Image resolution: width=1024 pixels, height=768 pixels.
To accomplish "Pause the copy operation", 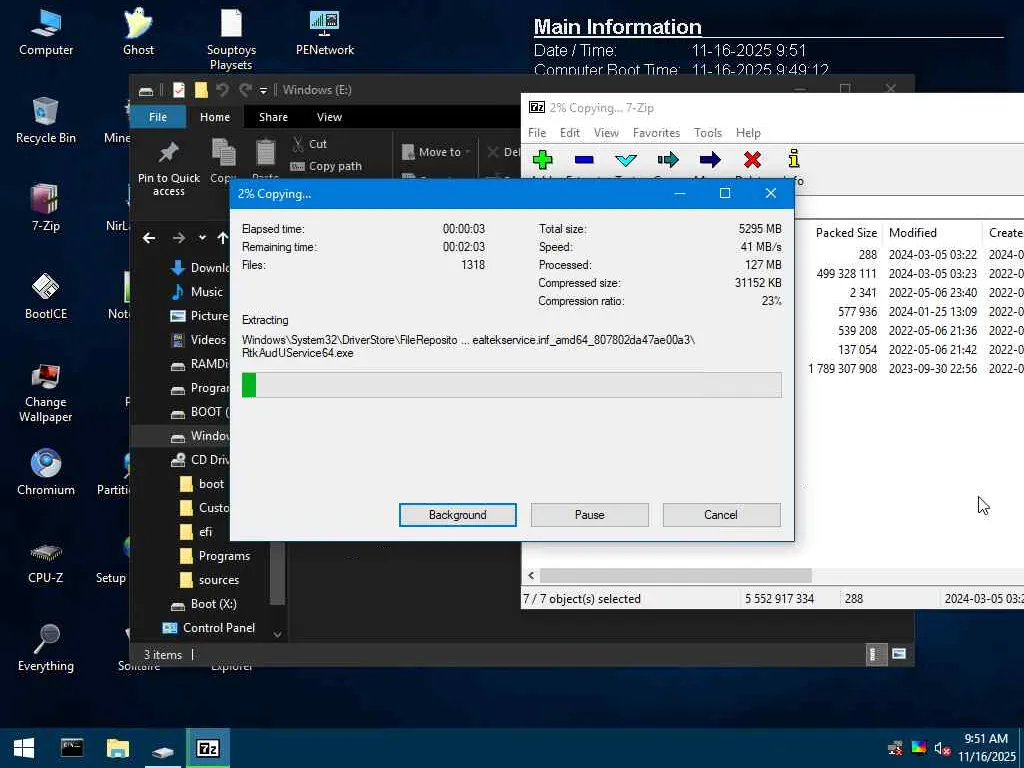I will tap(590, 515).
